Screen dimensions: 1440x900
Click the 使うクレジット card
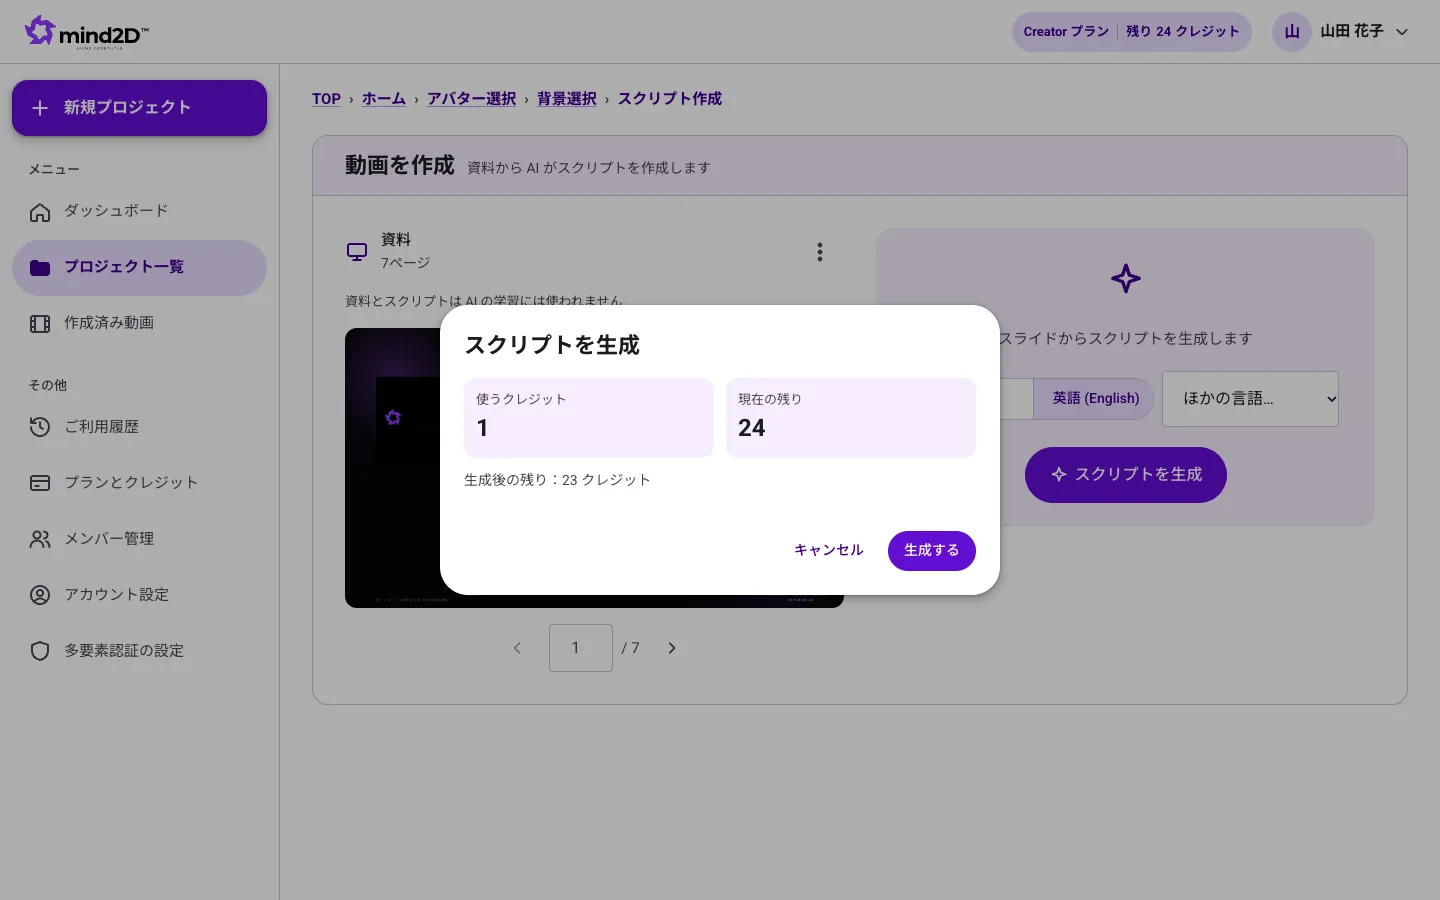click(x=589, y=418)
